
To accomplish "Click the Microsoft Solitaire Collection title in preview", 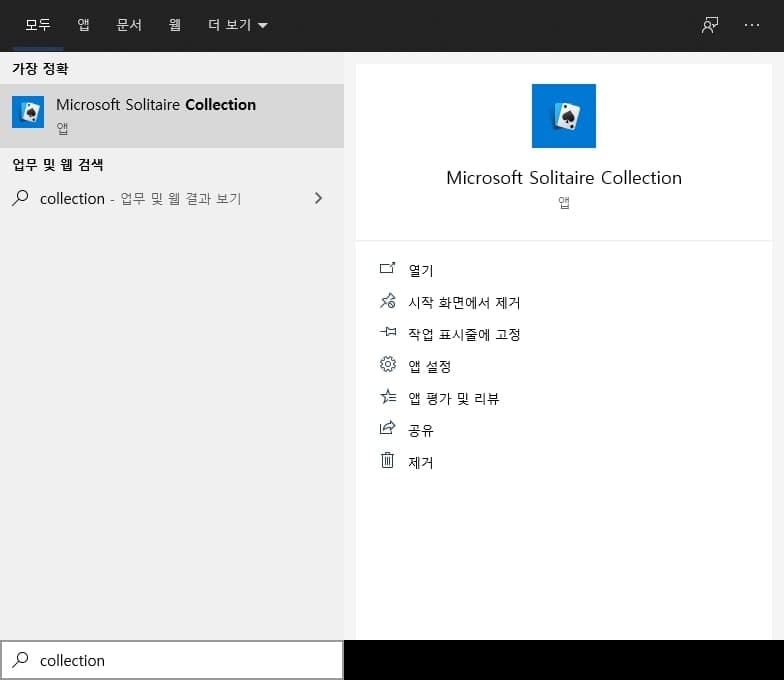I will (x=564, y=178).
